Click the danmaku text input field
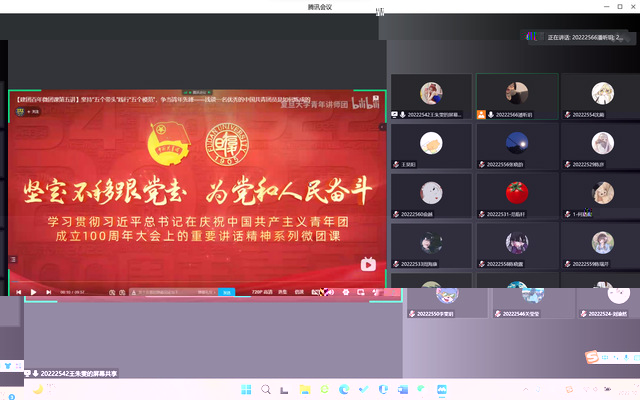 (173, 292)
